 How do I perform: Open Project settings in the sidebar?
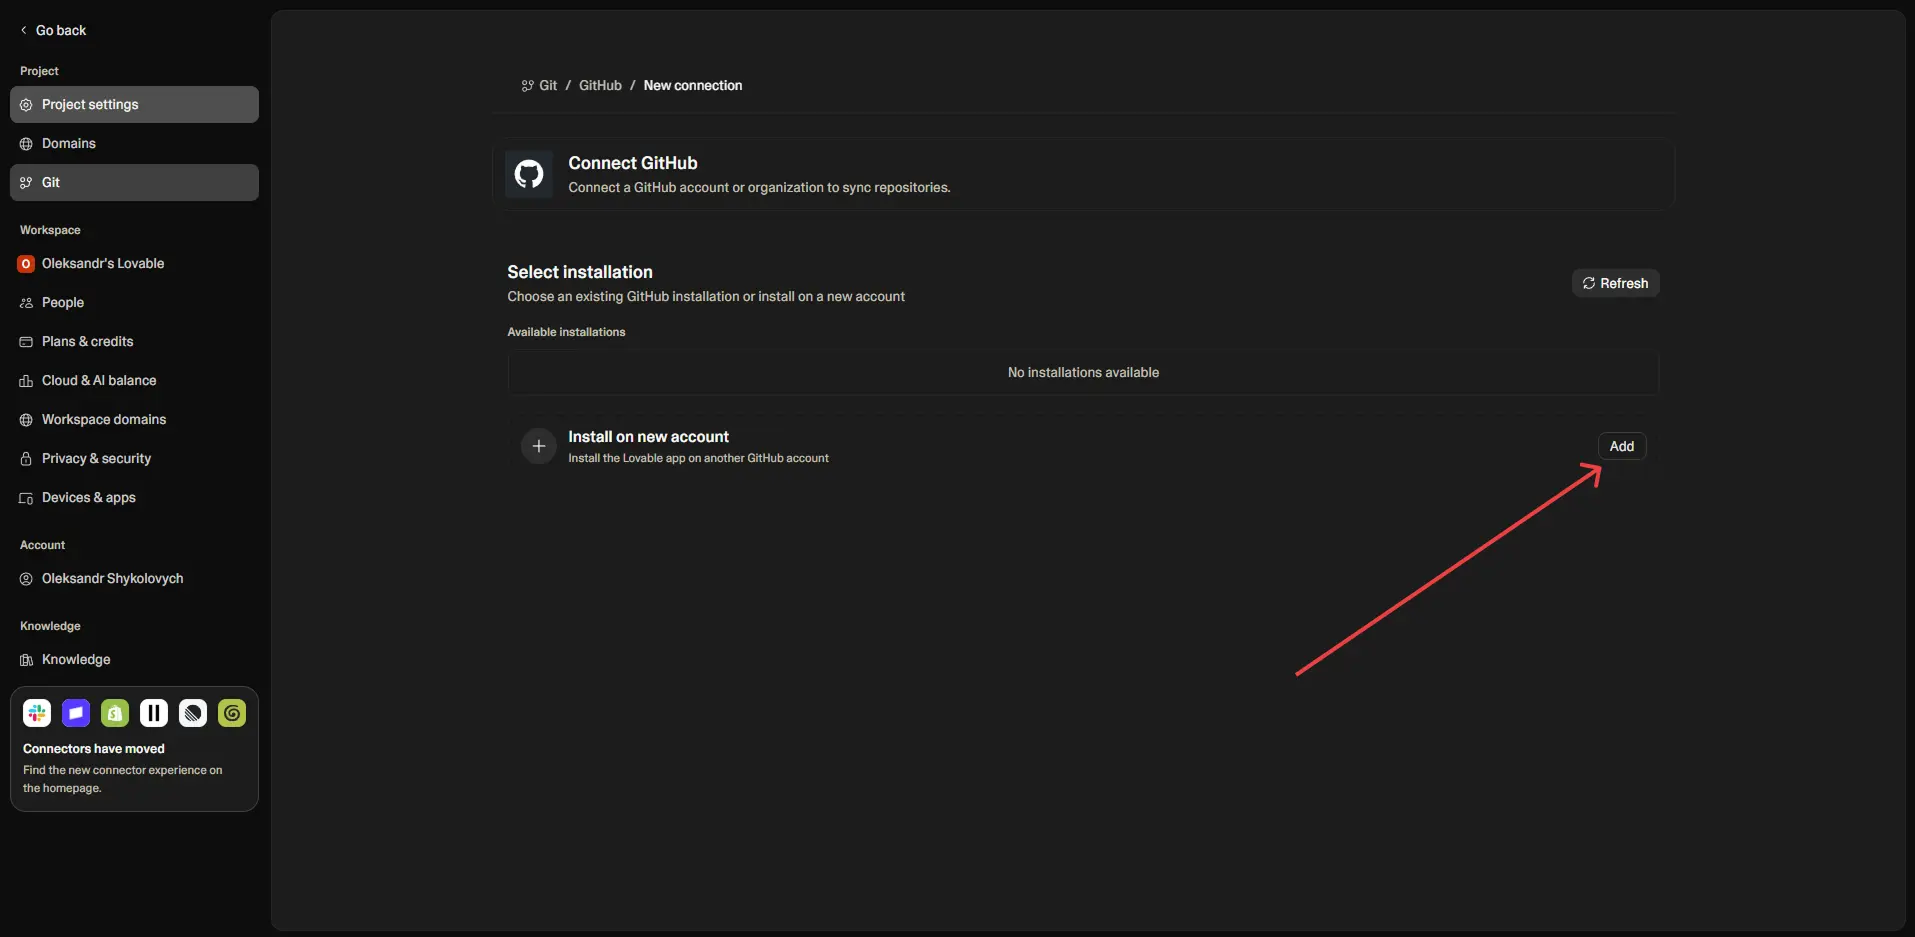[x=134, y=104]
